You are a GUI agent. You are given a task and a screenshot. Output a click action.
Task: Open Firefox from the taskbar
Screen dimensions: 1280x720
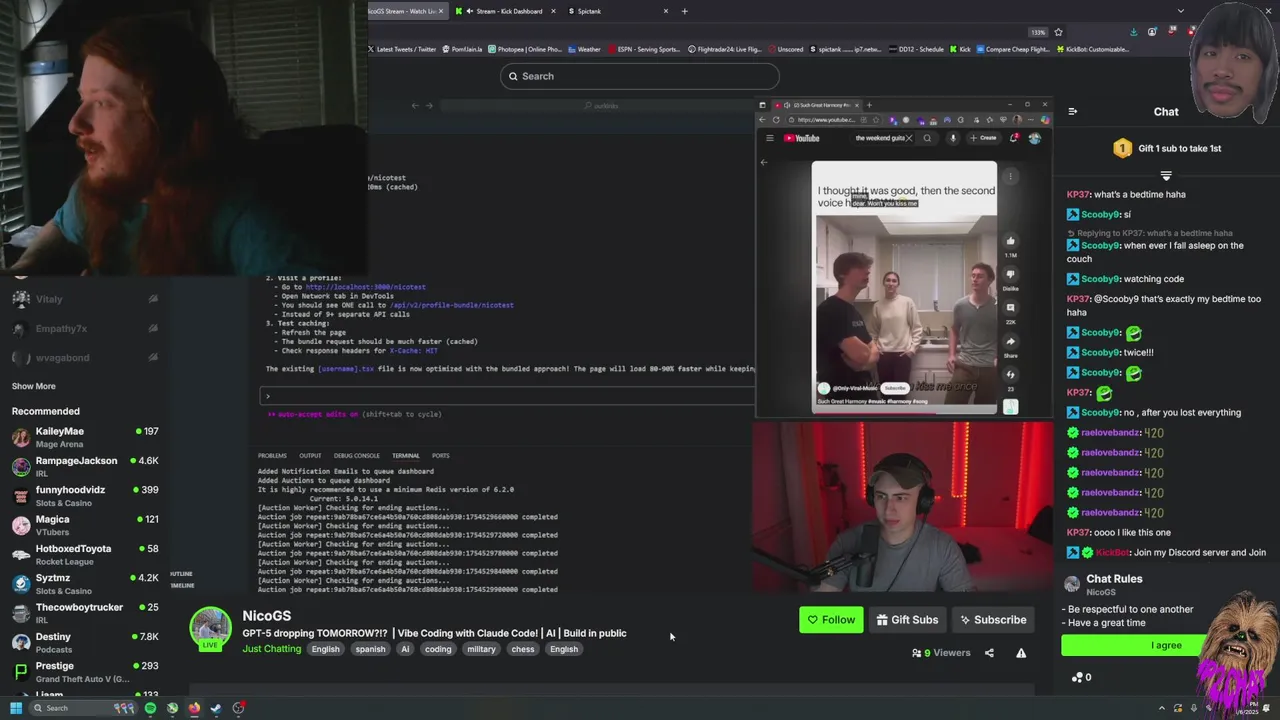[194, 708]
